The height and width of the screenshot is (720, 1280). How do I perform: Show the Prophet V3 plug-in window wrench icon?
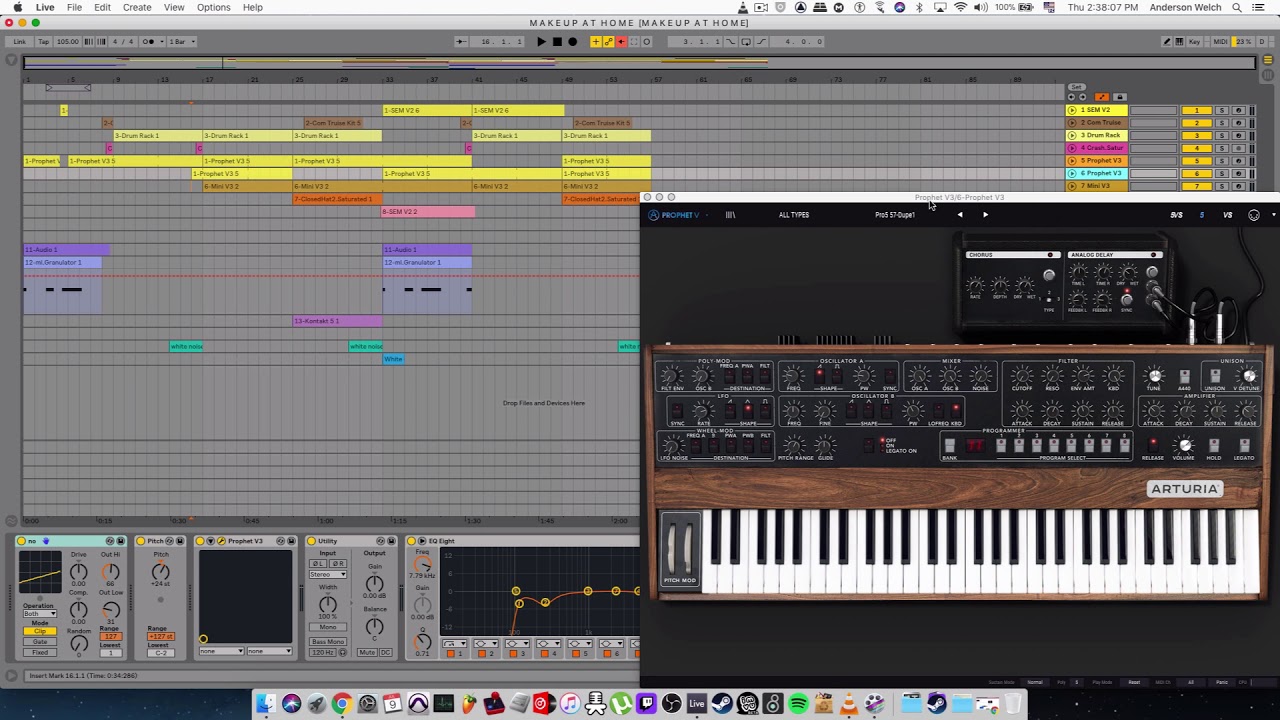[x=221, y=541]
